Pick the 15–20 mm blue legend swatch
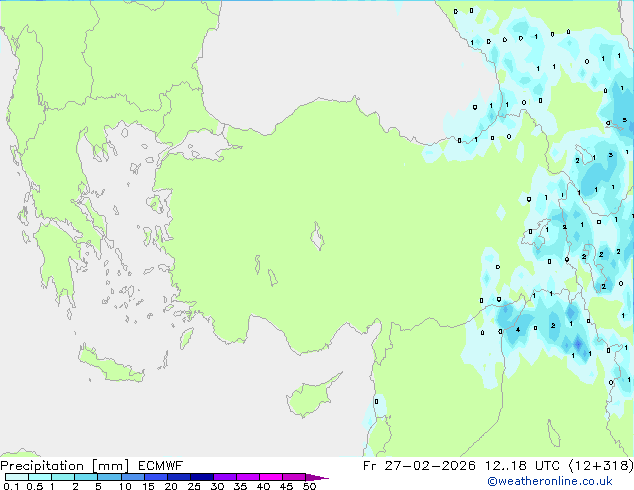Screen dimensions: 634x490 pyautogui.click(x=156, y=477)
